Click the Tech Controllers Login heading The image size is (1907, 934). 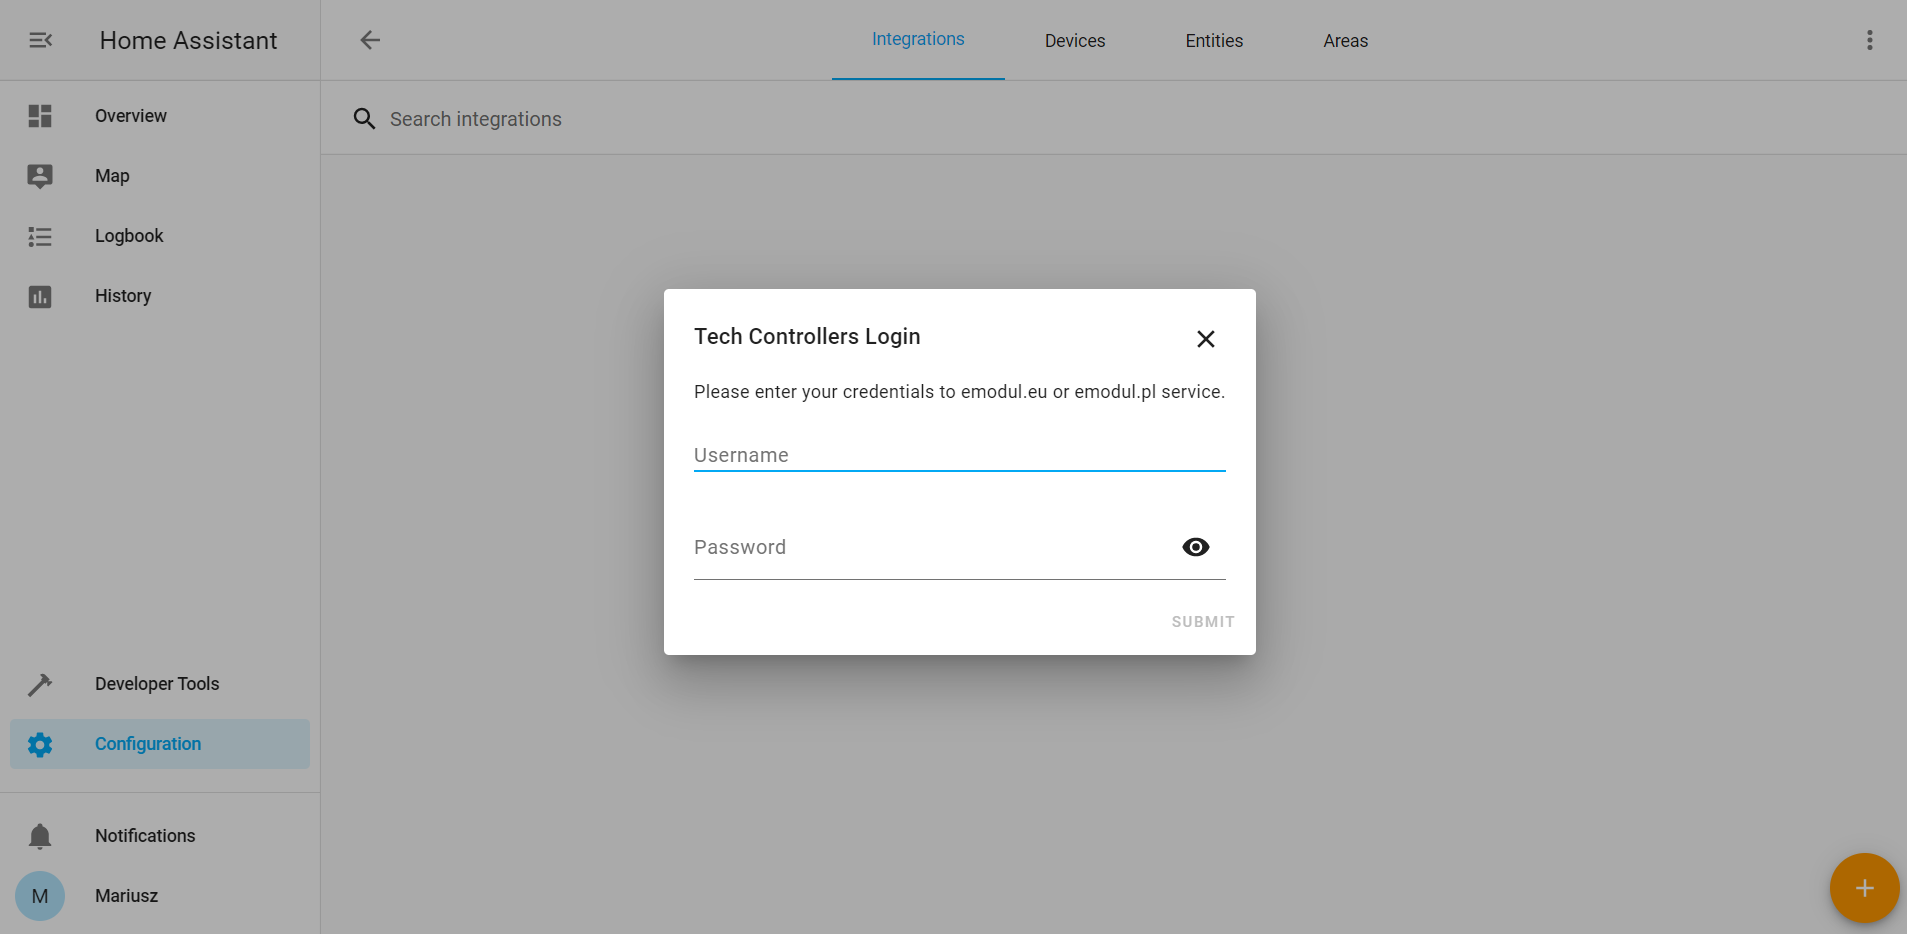(x=807, y=336)
